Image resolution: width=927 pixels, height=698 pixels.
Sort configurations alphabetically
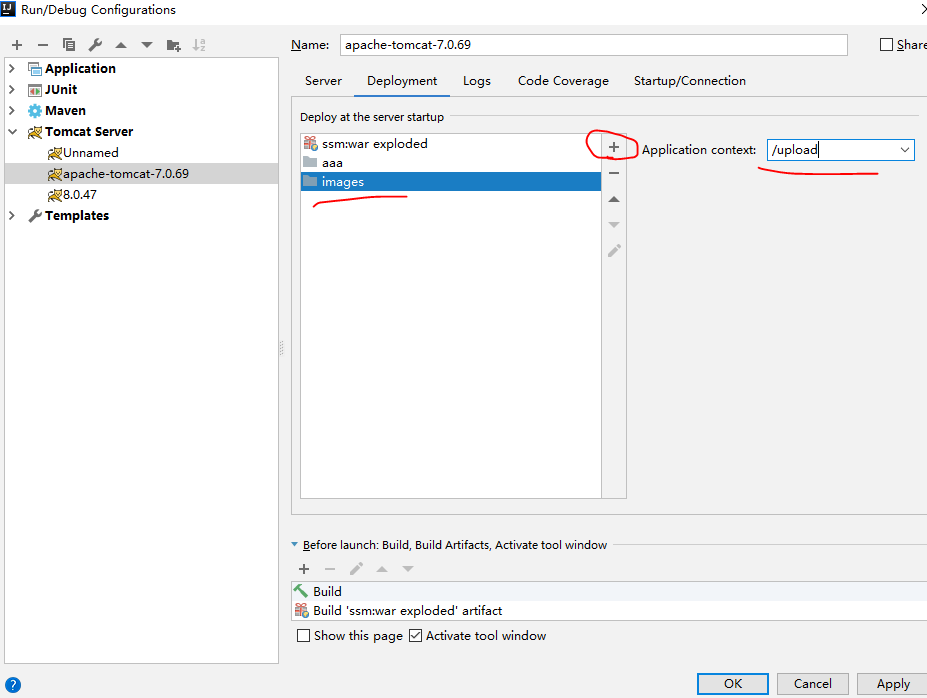[199, 45]
